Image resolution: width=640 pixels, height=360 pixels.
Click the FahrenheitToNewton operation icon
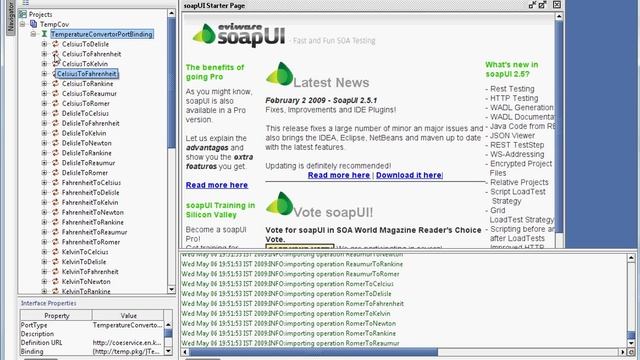[x=56, y=212]
